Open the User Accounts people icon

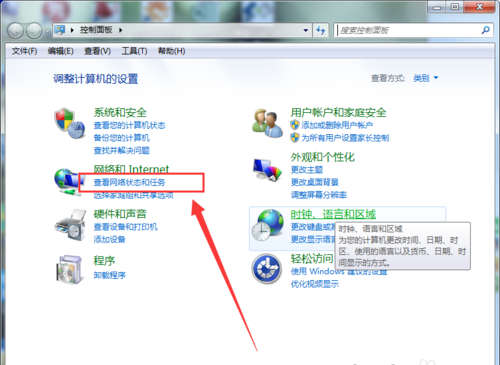tap(267, 123)
